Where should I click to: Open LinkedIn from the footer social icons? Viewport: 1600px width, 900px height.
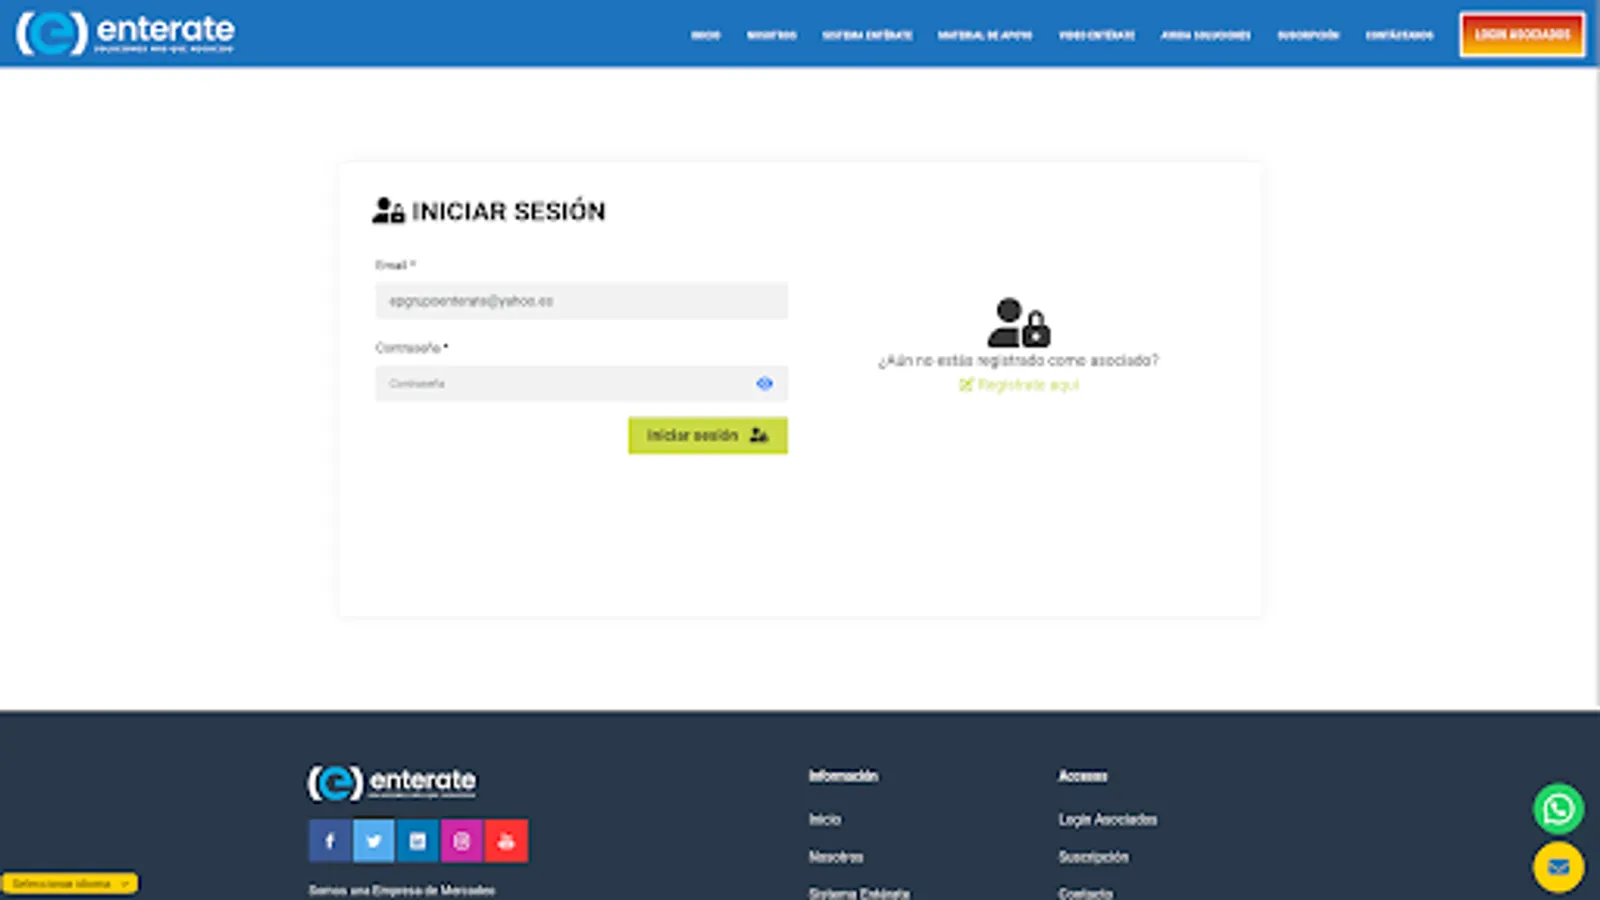[x=417, y=840]
